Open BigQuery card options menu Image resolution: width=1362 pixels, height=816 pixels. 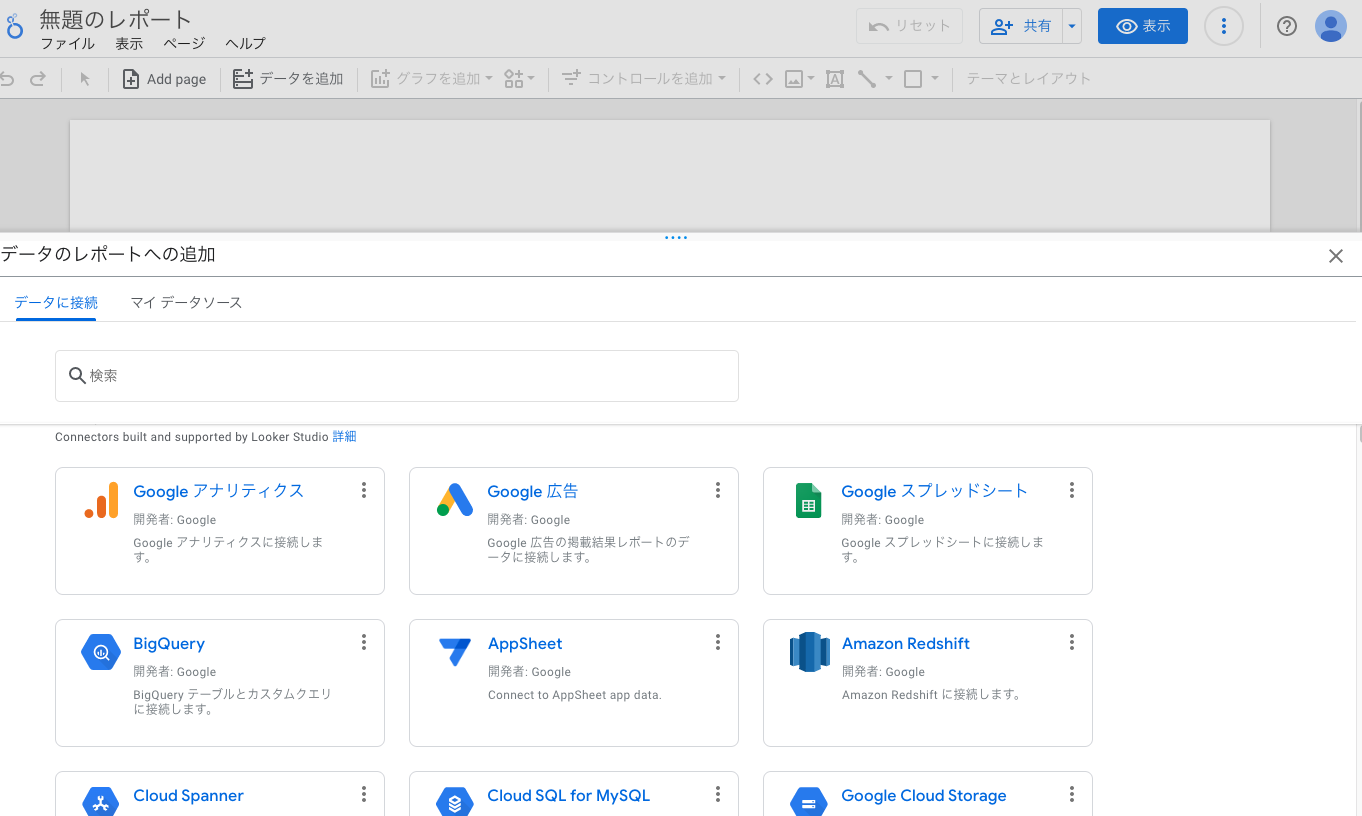[364, 642]
